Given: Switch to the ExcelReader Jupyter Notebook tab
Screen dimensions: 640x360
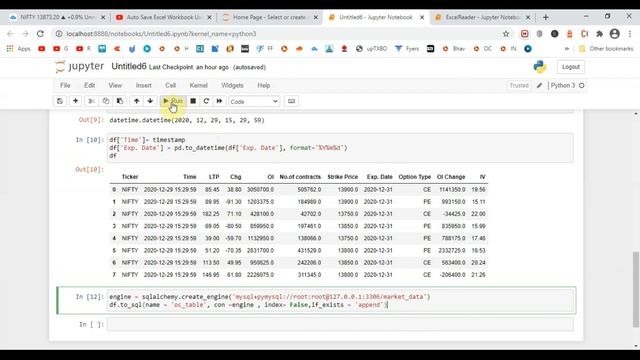Looking at the screenshot, I should click(x=482, y=18).
